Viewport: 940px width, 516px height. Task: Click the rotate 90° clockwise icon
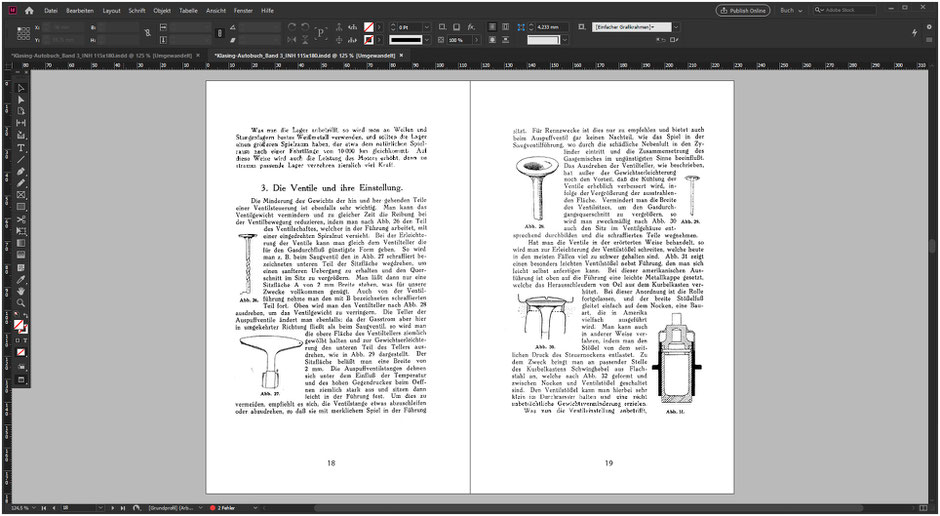[x=292, y=28]
